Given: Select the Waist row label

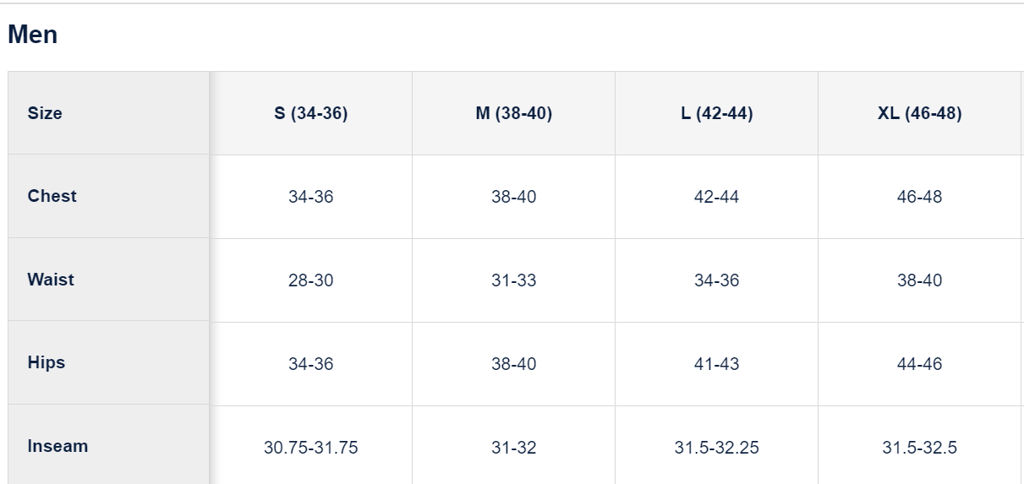Looking at the screenshot, I should (x=51, y=280).
